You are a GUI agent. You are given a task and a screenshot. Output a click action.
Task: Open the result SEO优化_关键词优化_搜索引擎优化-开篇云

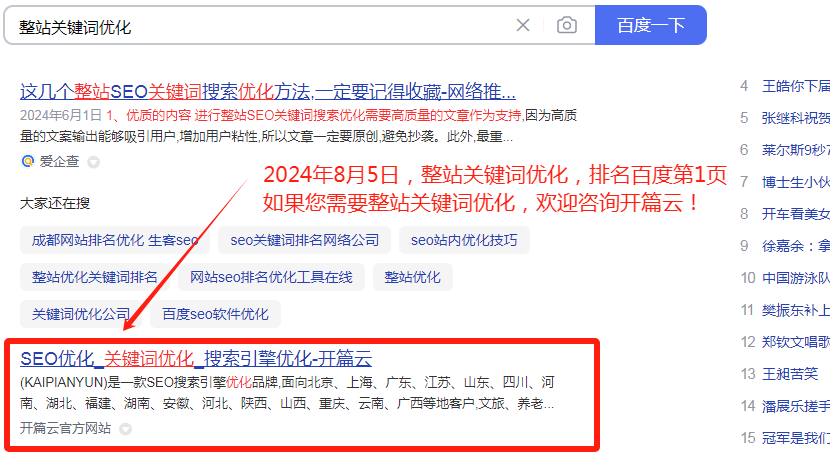pyautogui.click(x=196, y=358)
